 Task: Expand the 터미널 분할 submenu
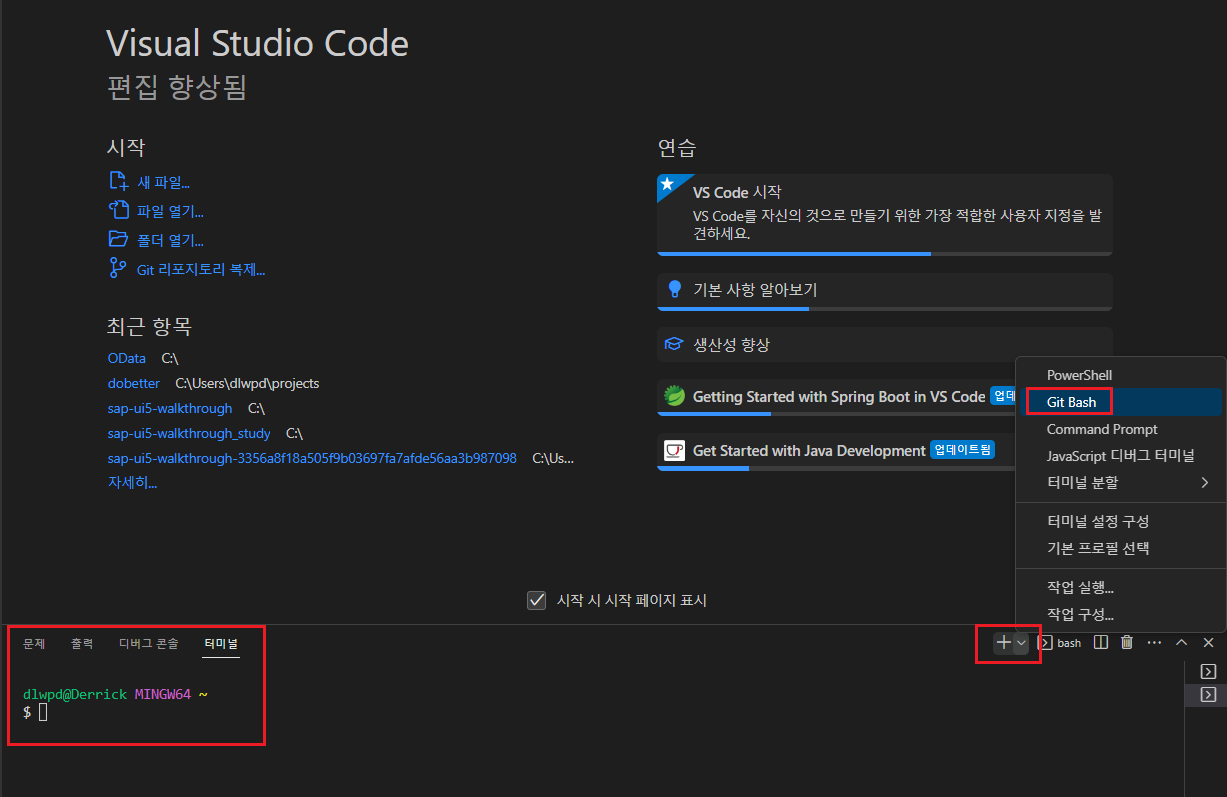click(x=1120, y=482)
